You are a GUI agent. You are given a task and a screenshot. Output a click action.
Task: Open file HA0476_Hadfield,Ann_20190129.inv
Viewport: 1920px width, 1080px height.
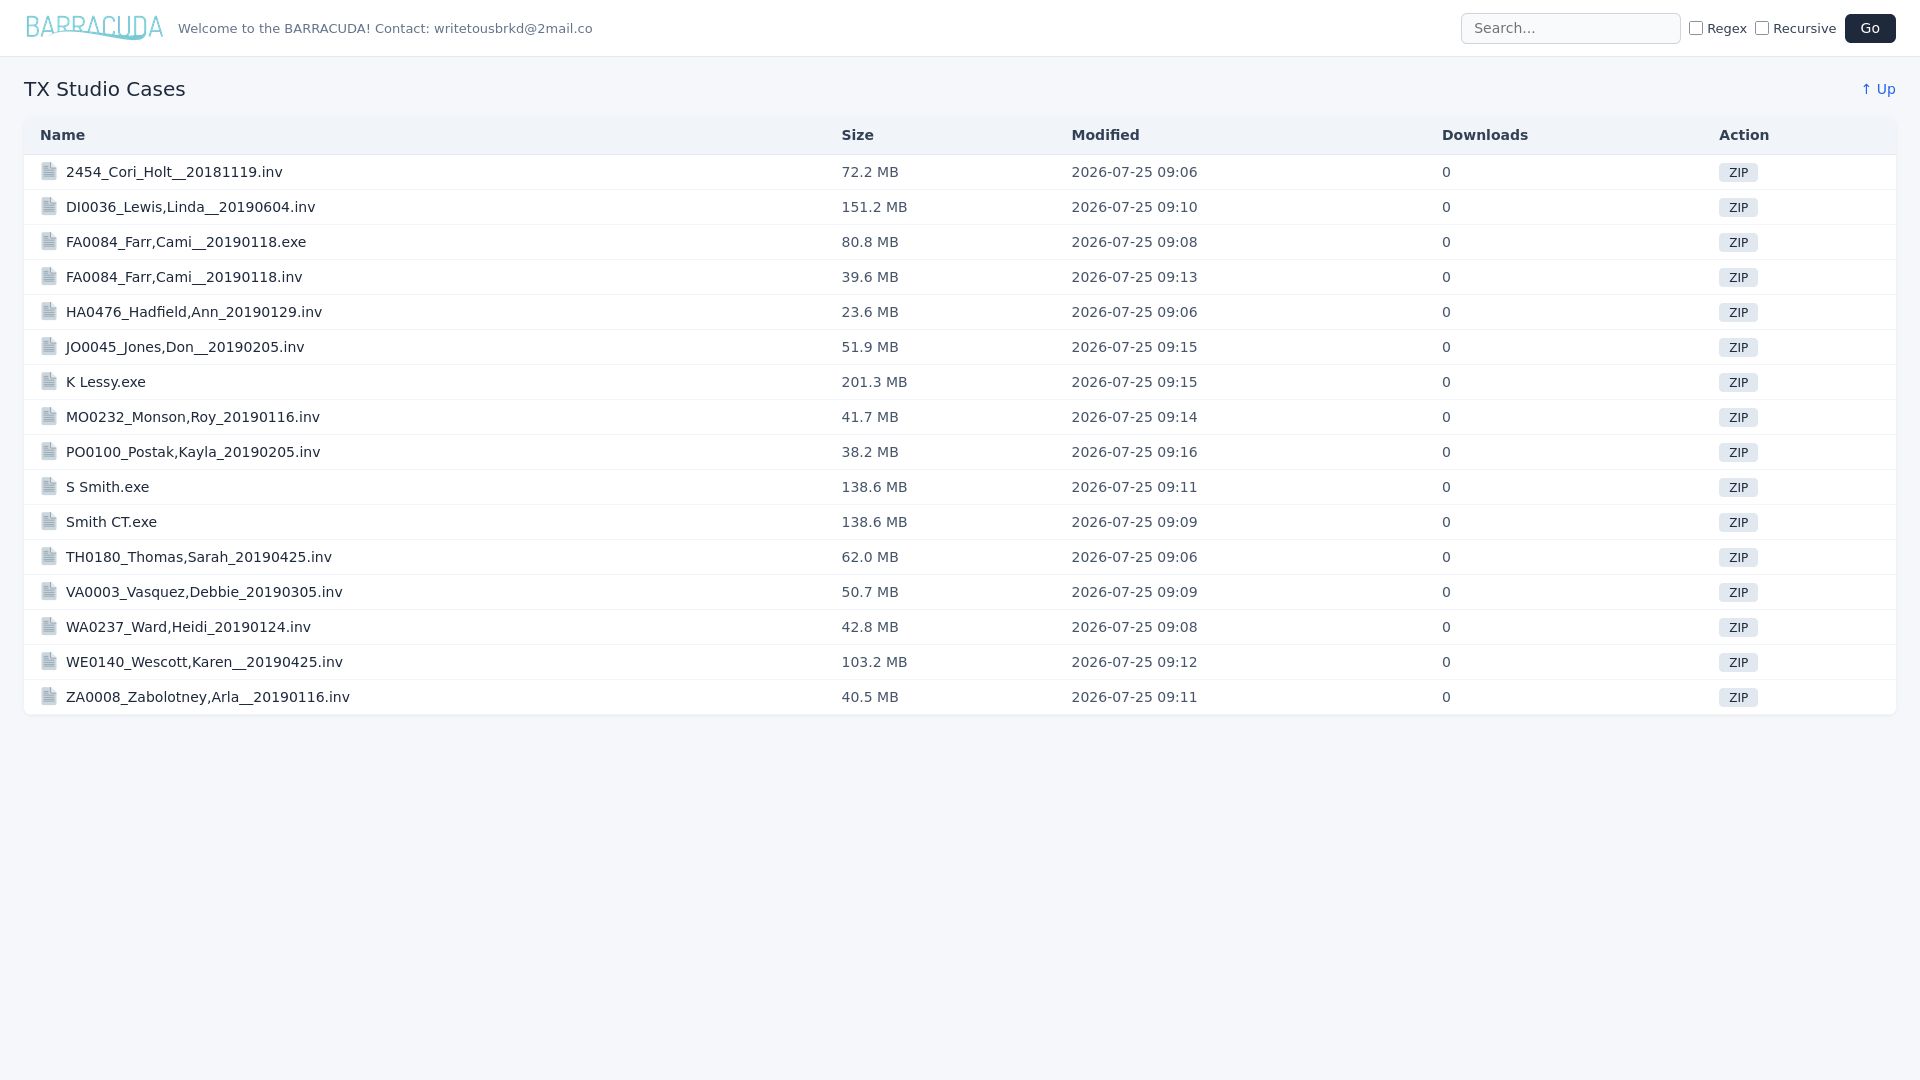coord(194,312)
